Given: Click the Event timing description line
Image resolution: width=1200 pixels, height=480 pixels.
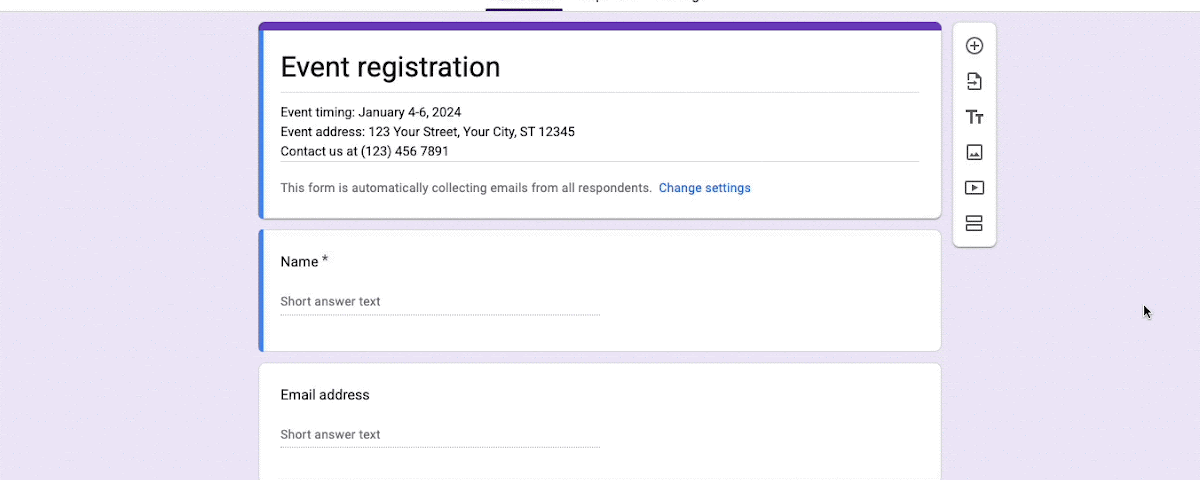Looking at the screenshot, I should tap(371, 112).
